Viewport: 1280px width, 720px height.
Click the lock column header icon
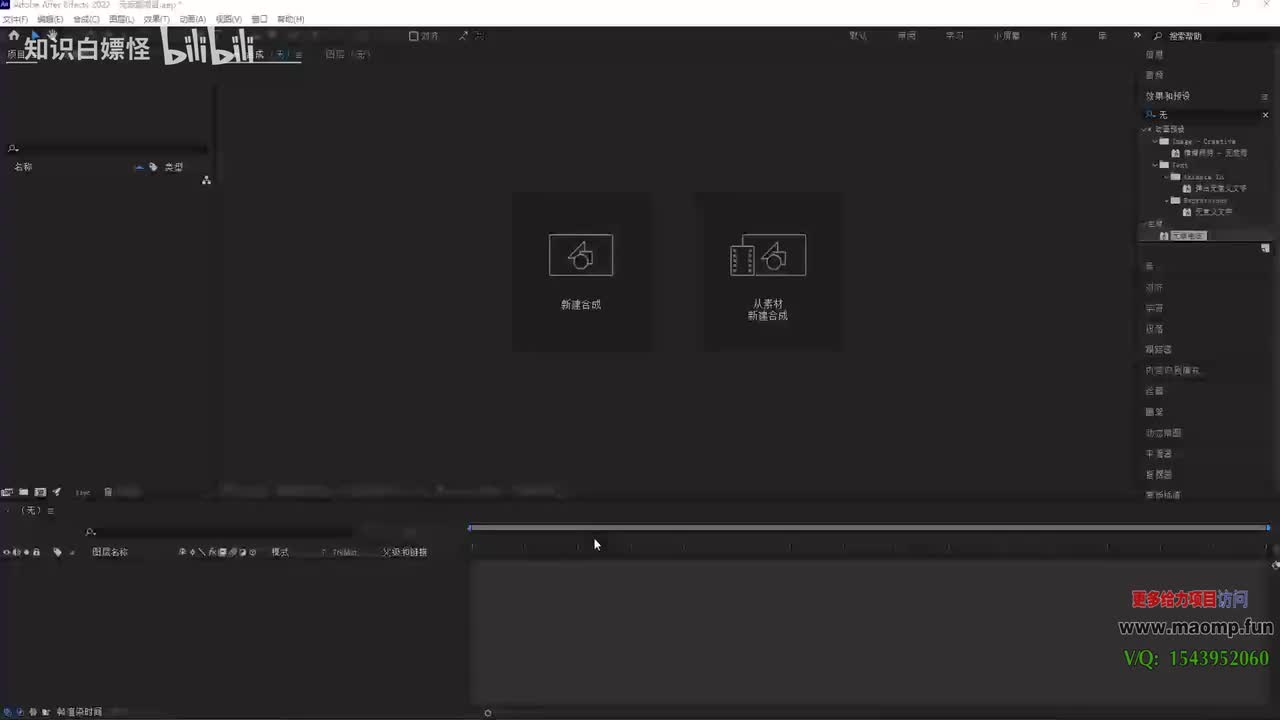[x=36, y=552]
